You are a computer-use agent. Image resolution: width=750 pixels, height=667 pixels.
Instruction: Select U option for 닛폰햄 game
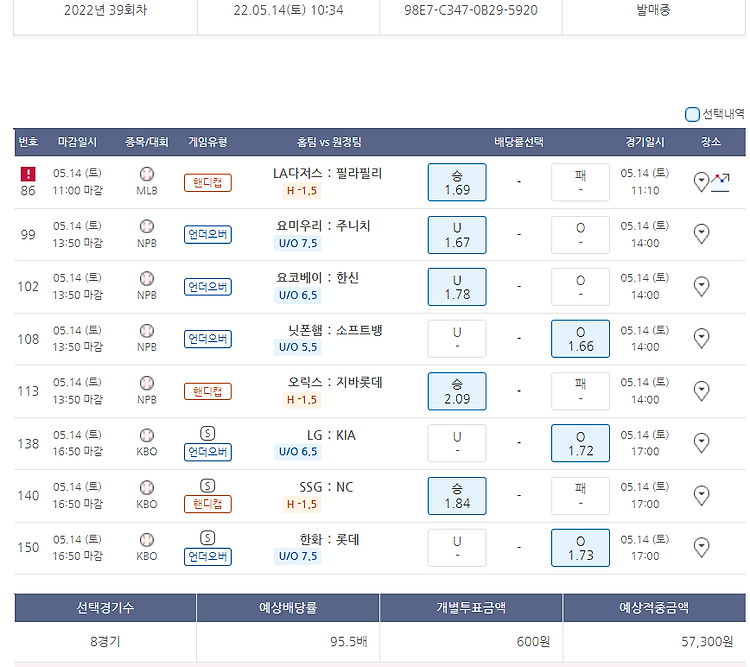point(457,339)
